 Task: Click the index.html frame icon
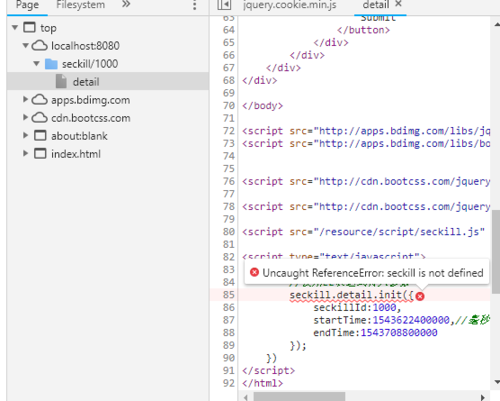click(x=40, y=153)
